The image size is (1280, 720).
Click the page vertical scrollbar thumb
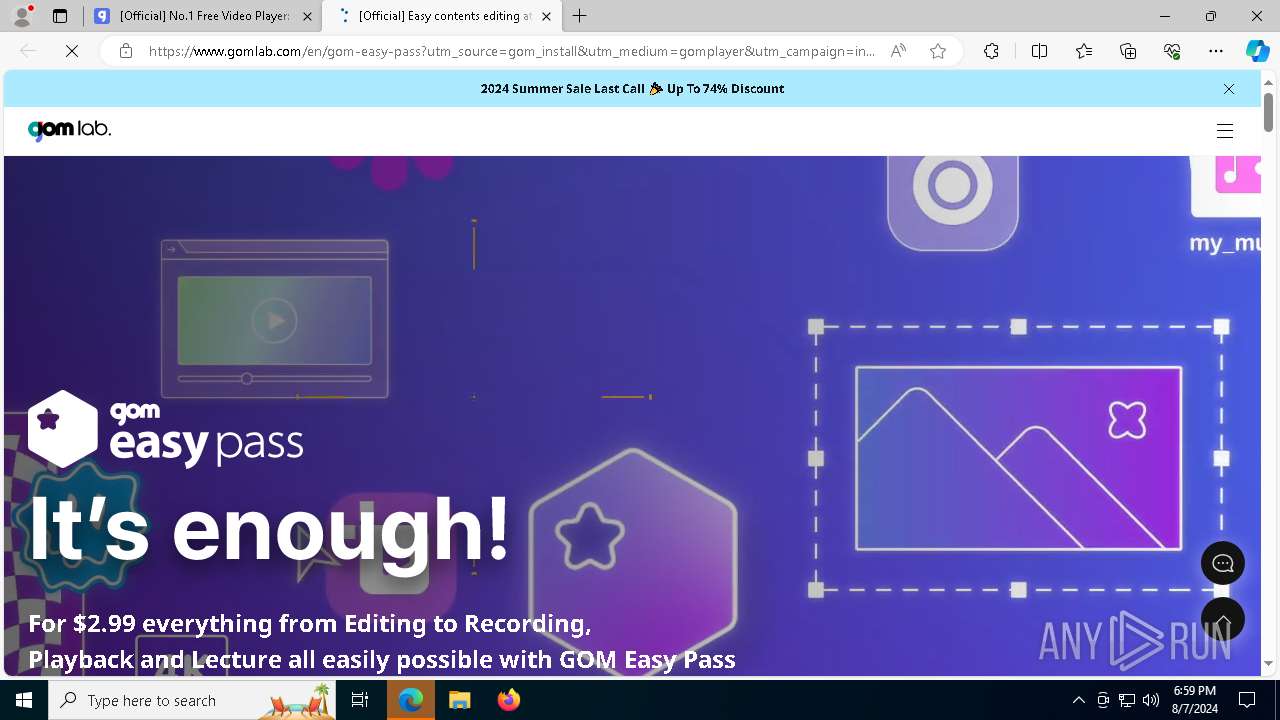(x=1268, y=111)
